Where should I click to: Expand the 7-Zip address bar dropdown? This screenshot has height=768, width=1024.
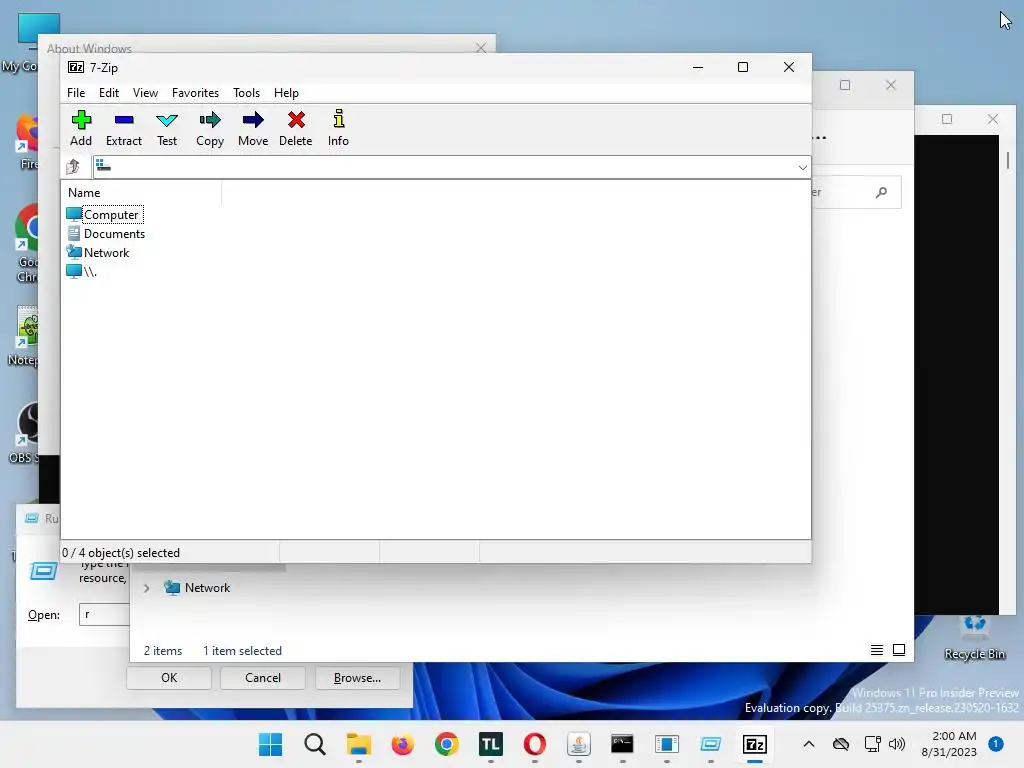802,168
